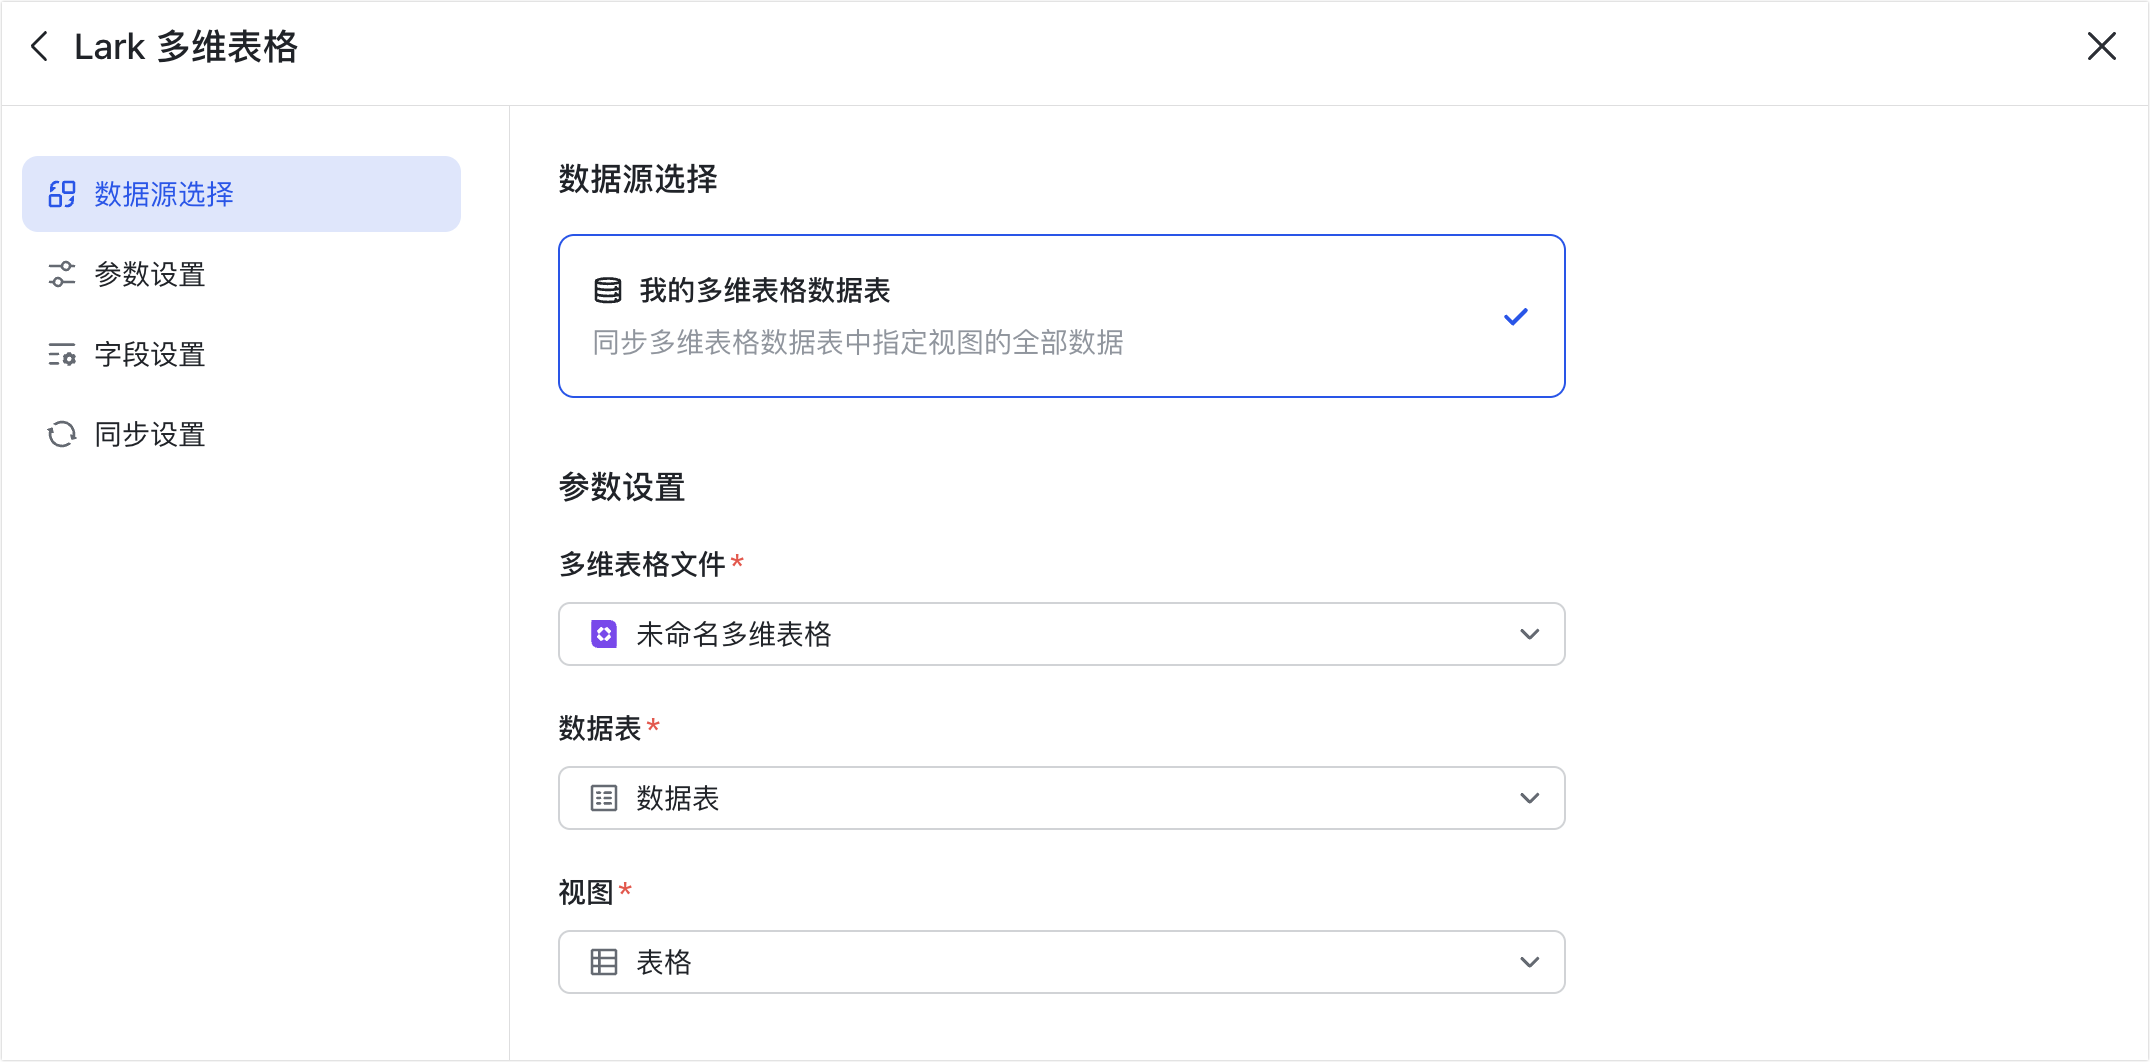The width and height of the screenshot is (2150, 1062).
Task: Click the 视图 field label
Action: (586, 892)
